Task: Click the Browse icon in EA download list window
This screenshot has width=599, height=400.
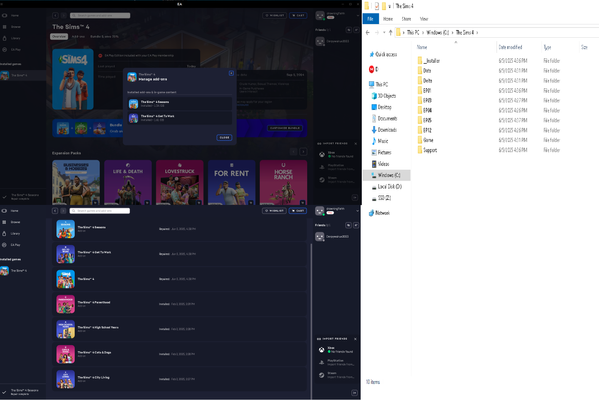Action: click(x=5, y=222)
